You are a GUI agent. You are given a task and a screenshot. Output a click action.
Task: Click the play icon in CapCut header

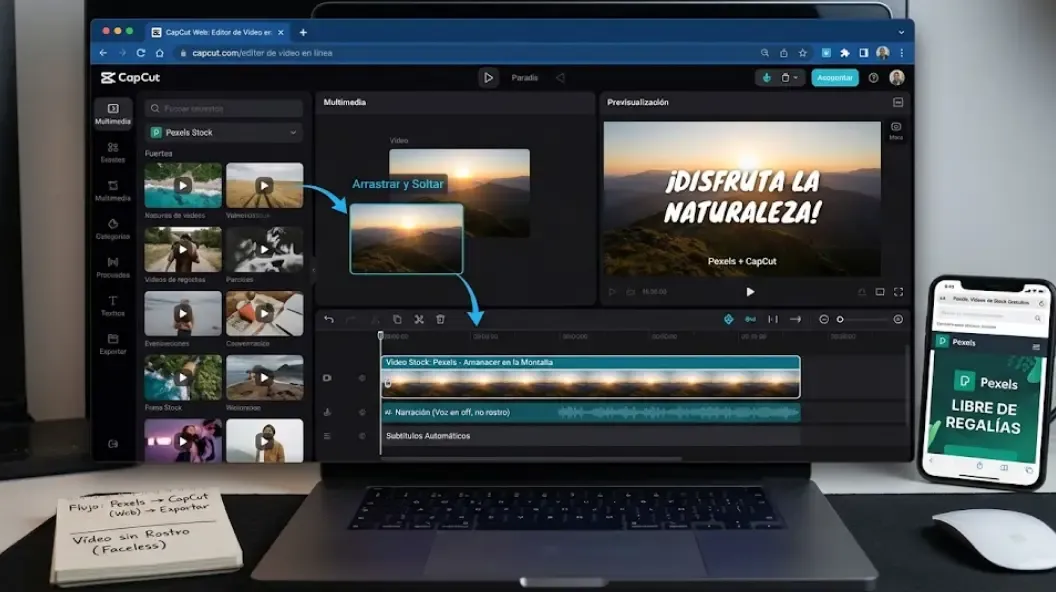click(488, 77)
